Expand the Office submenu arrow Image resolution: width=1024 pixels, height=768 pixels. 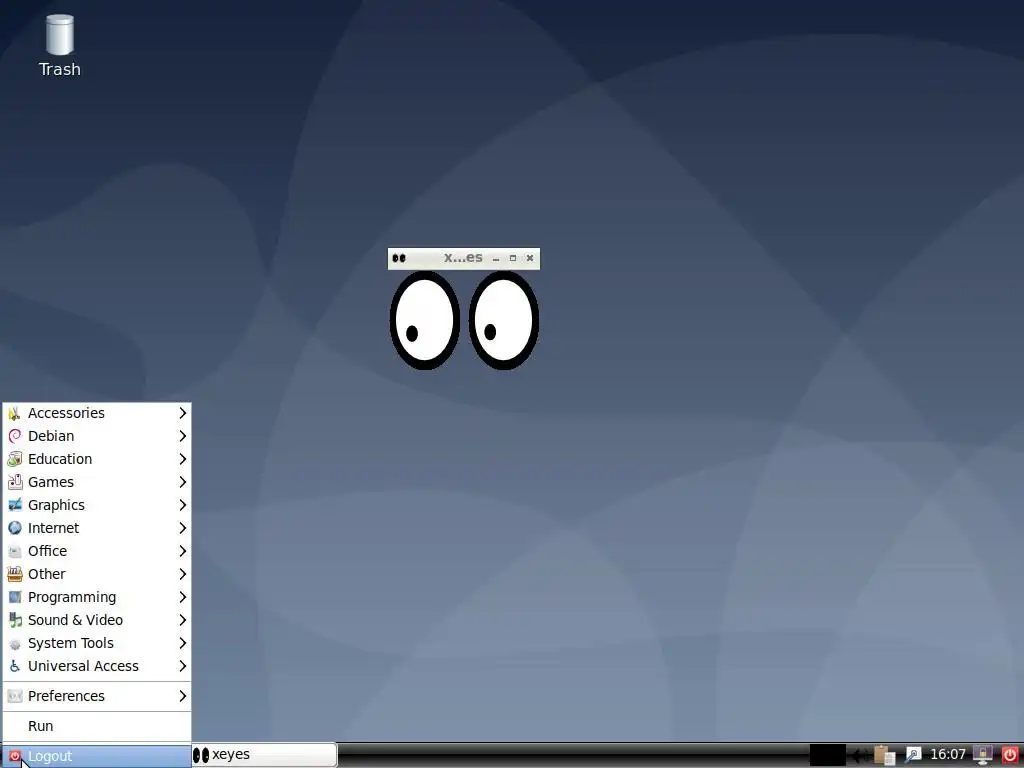[183, 551]
